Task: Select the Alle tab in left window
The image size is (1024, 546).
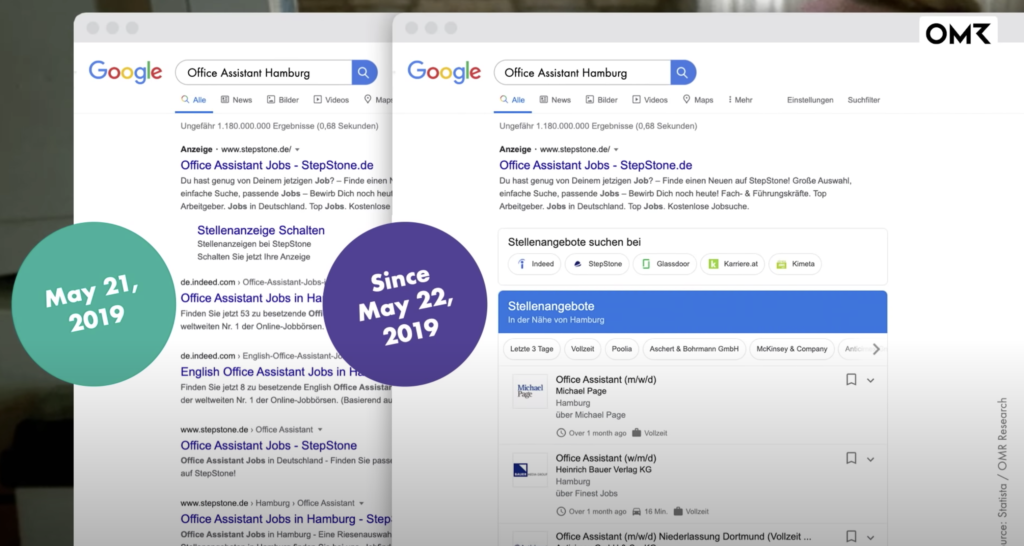Action: pos(194,100)
